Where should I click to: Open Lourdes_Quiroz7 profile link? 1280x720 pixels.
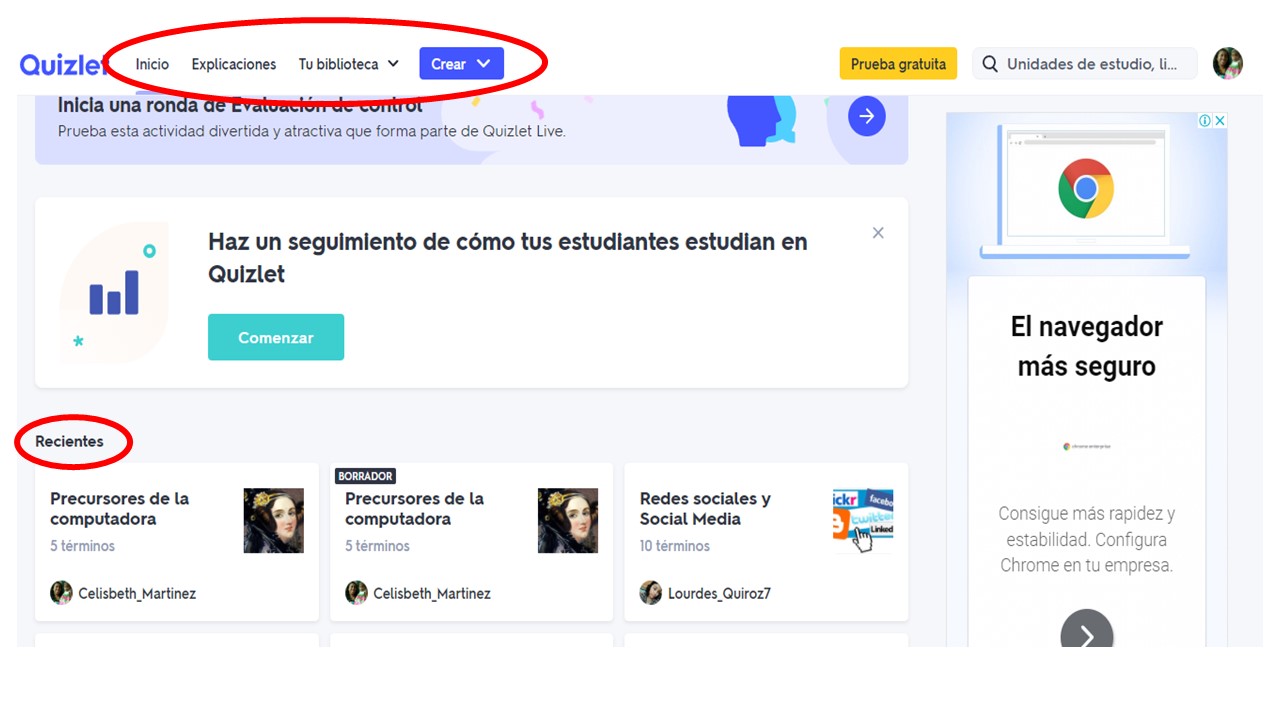(x=719, y=593)
